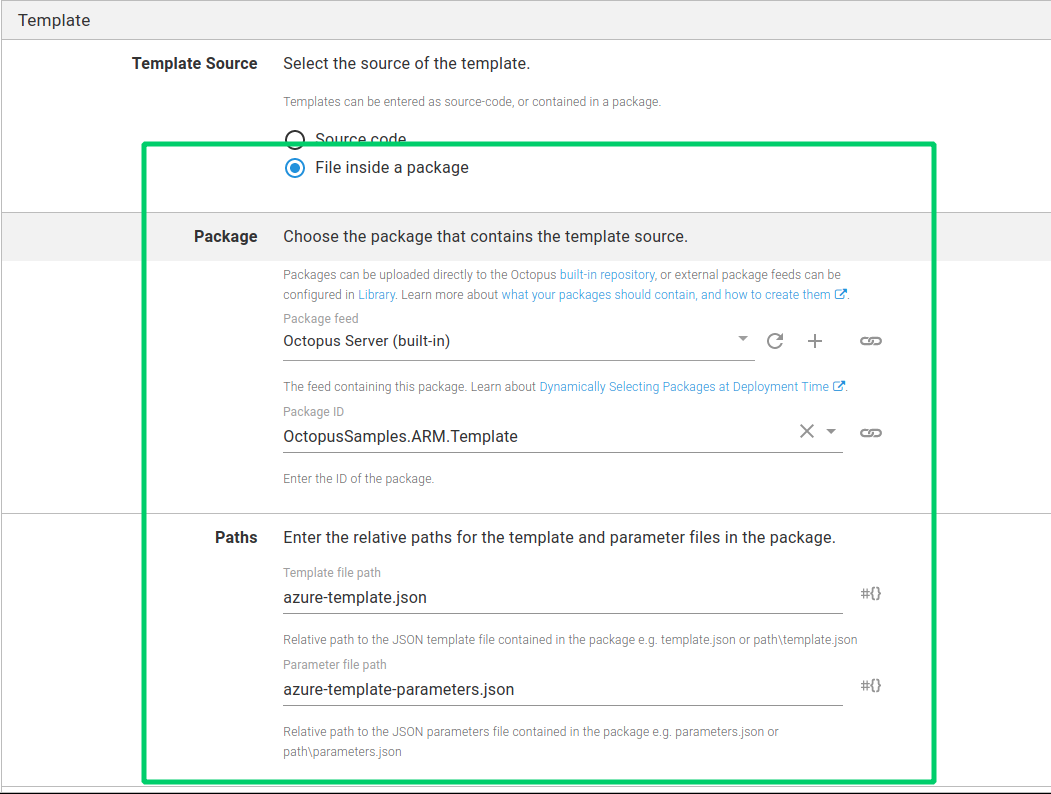Click external link icon after Deployment Time

839,387
